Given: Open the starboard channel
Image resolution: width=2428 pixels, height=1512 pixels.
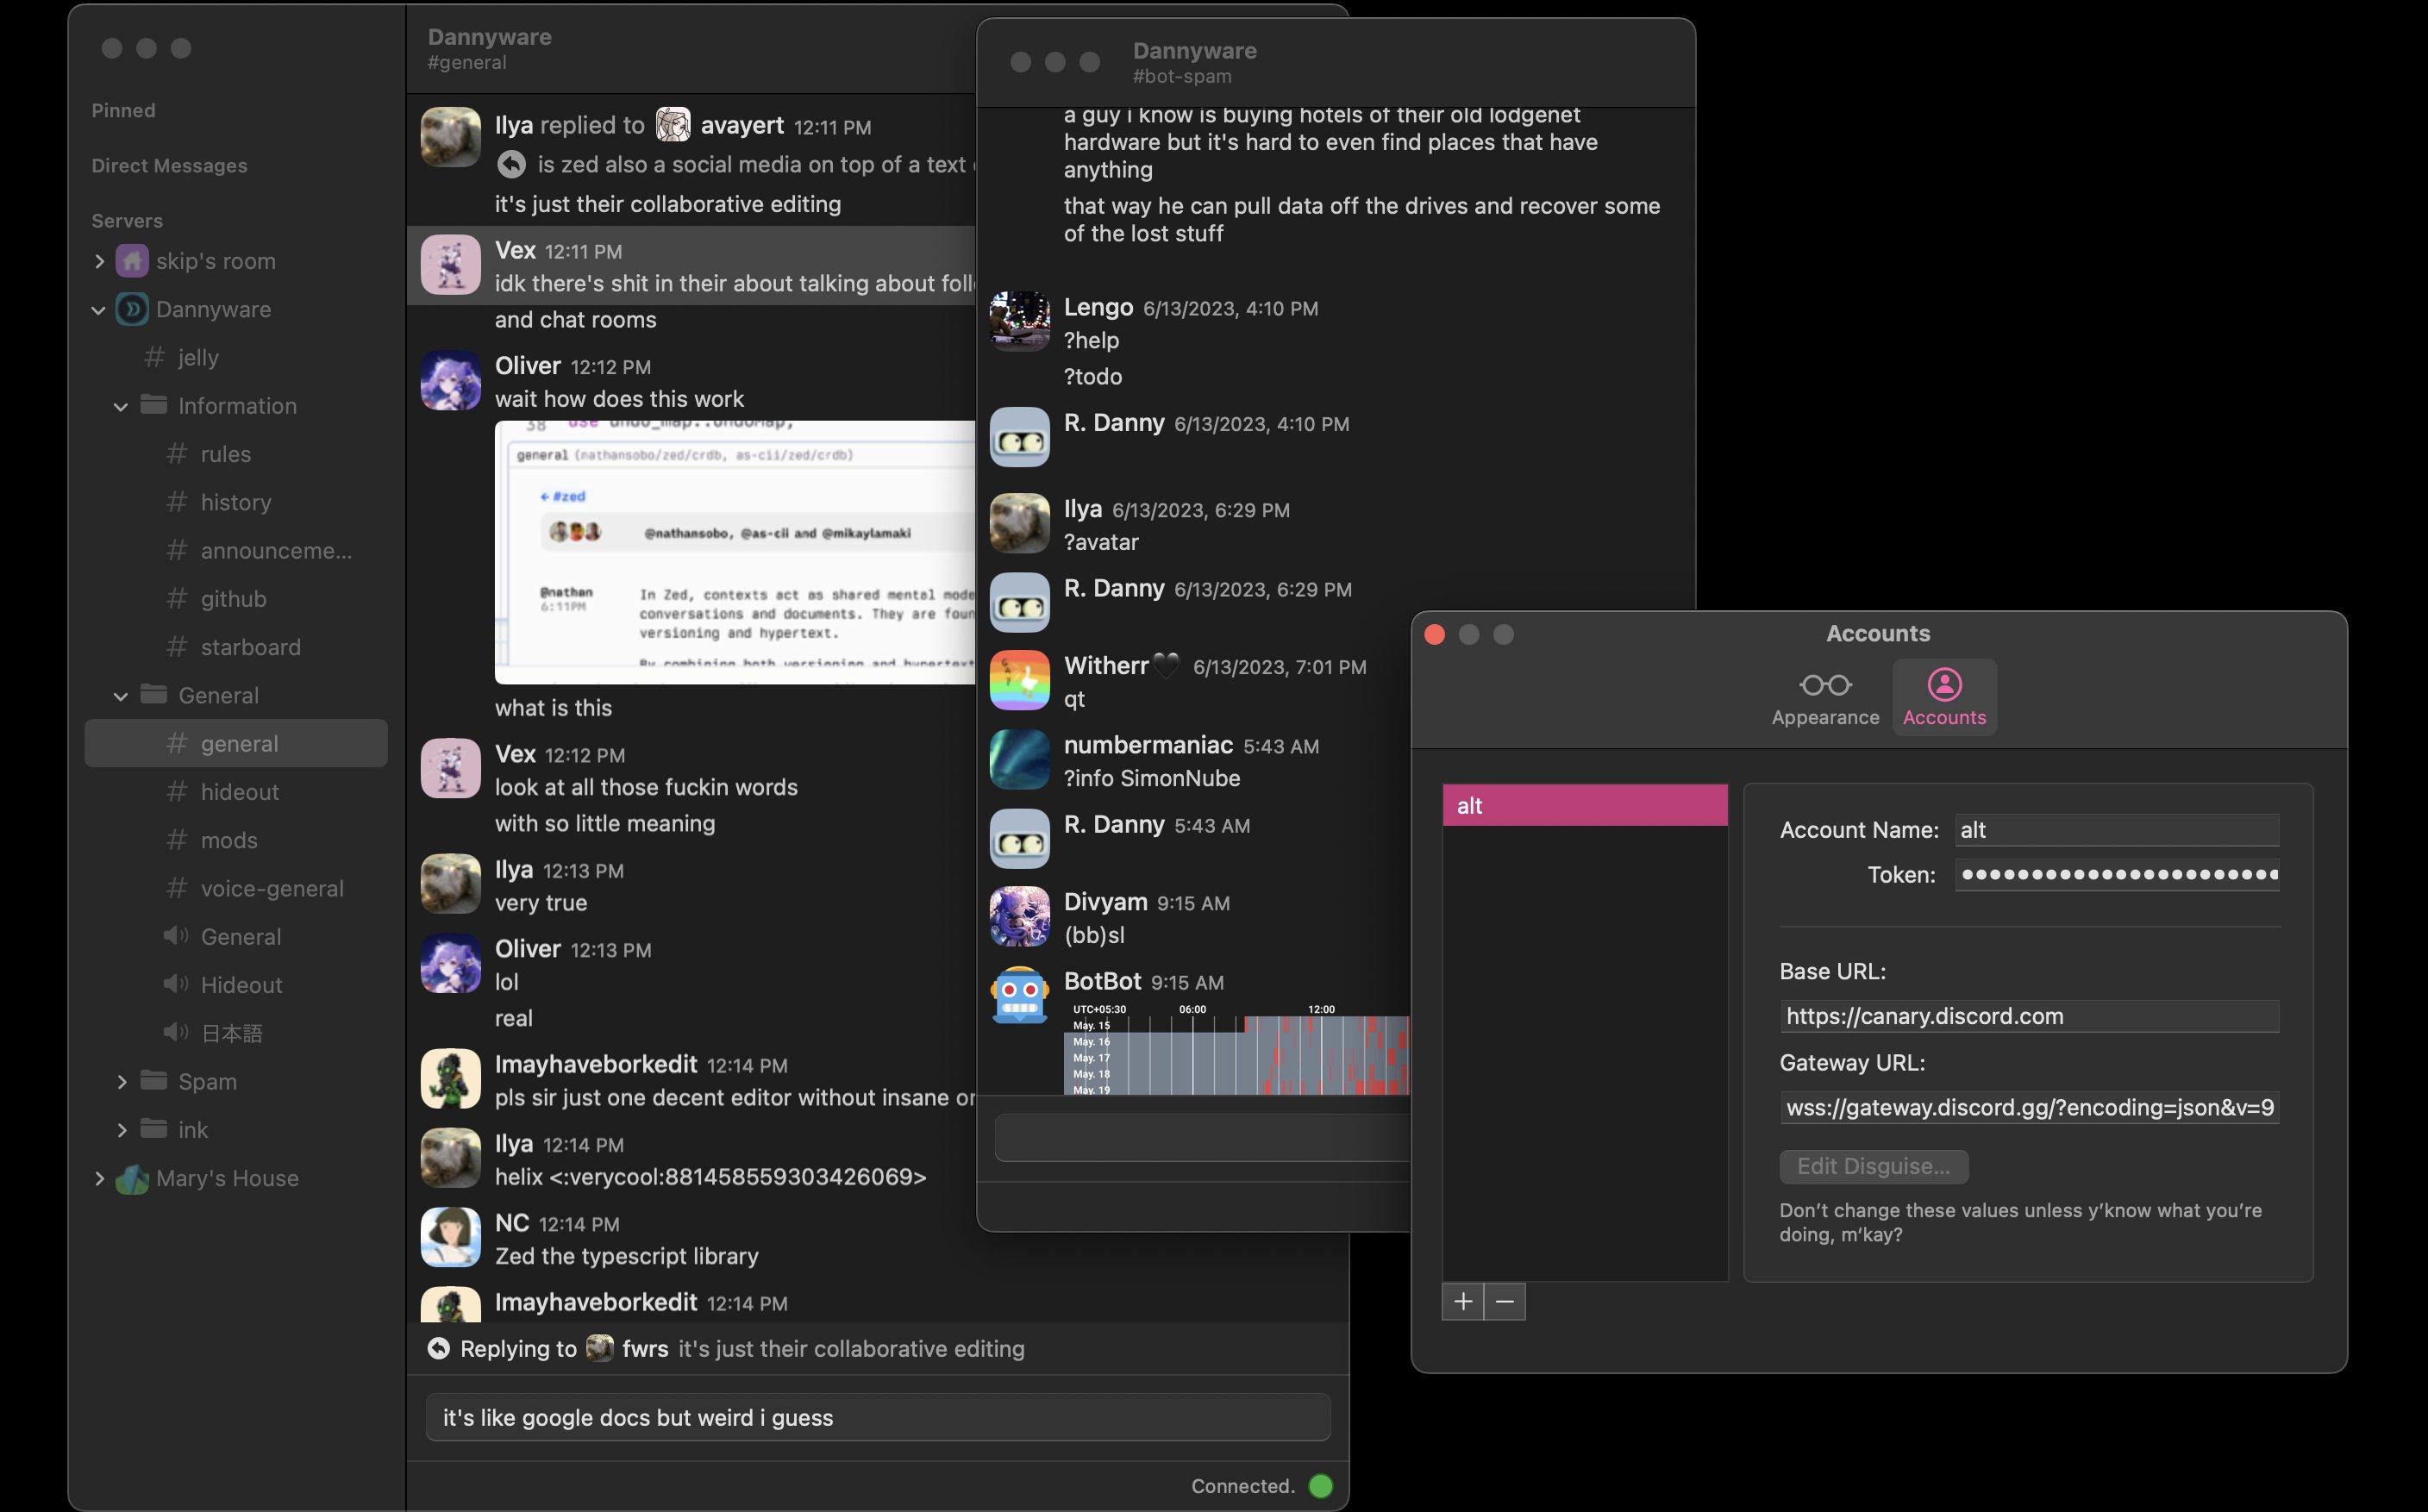Looking at the screenshot, I should coord(250,647).
